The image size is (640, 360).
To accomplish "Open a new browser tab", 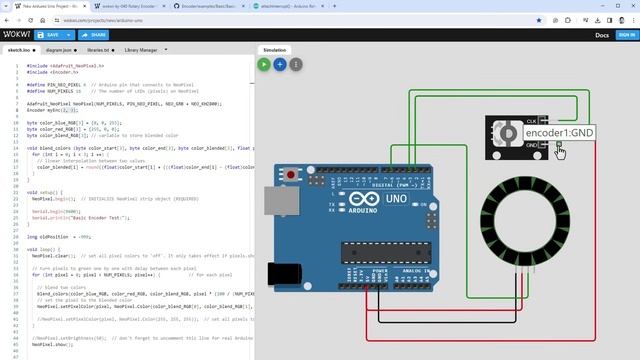I will 334,6.
